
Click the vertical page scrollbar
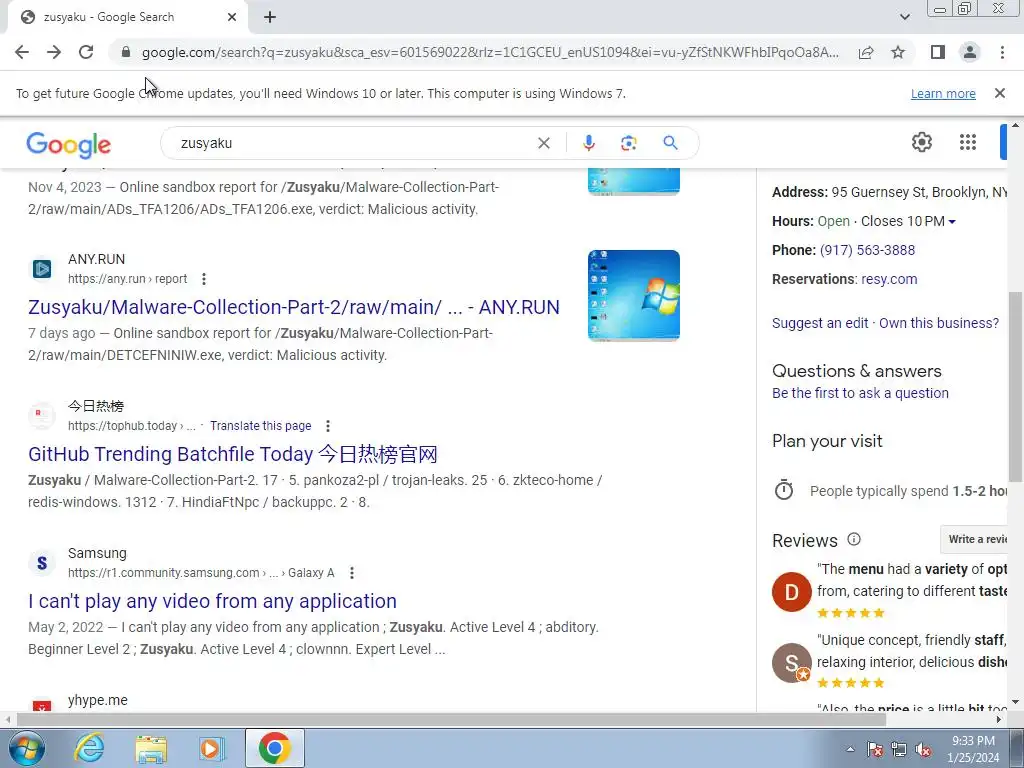[1015, 385]
